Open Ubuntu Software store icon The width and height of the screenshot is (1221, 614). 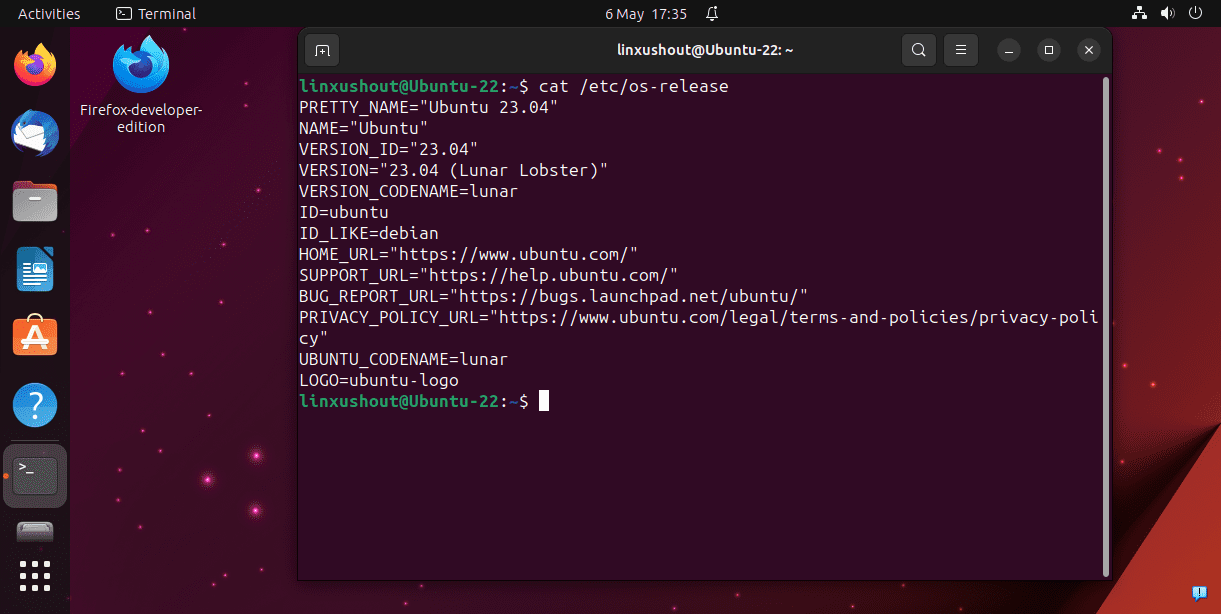35,337
